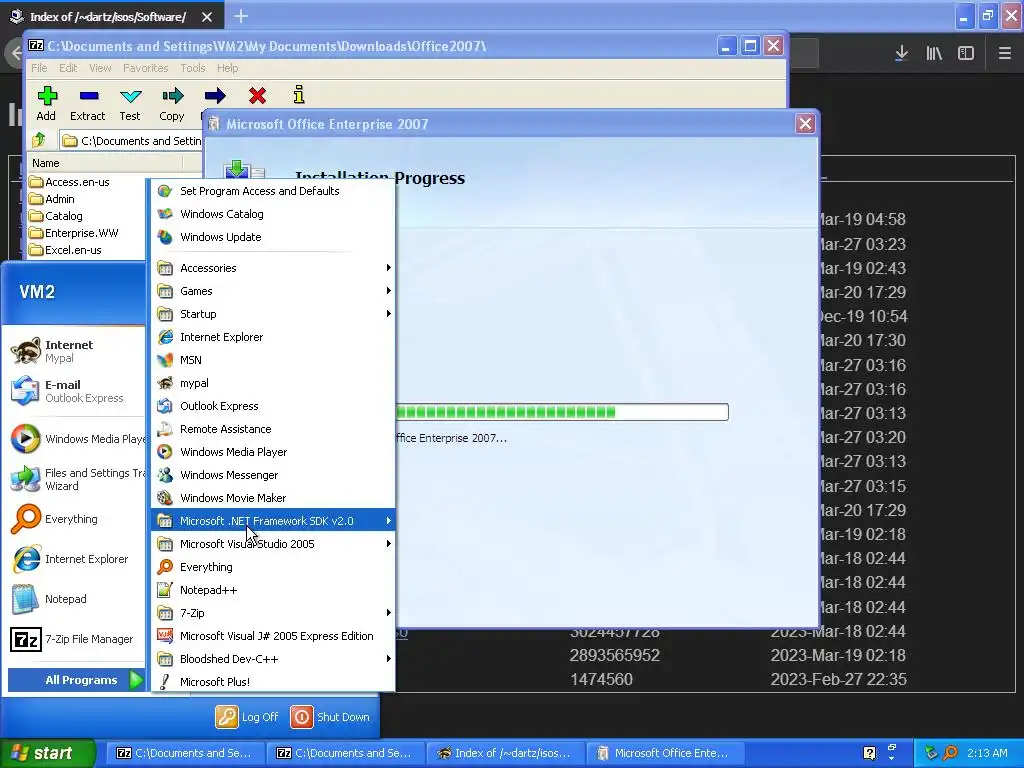Open the View menu in 7-Zip

click(100, 68)
